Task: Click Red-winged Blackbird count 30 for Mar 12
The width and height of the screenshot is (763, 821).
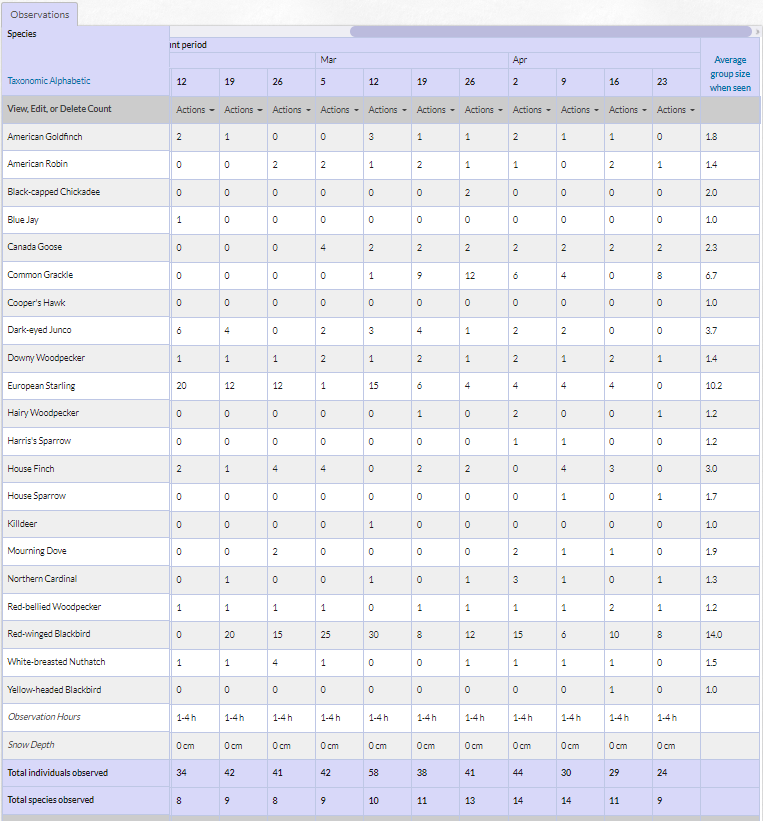Action: pyautogui.click(x=373, y=635)
